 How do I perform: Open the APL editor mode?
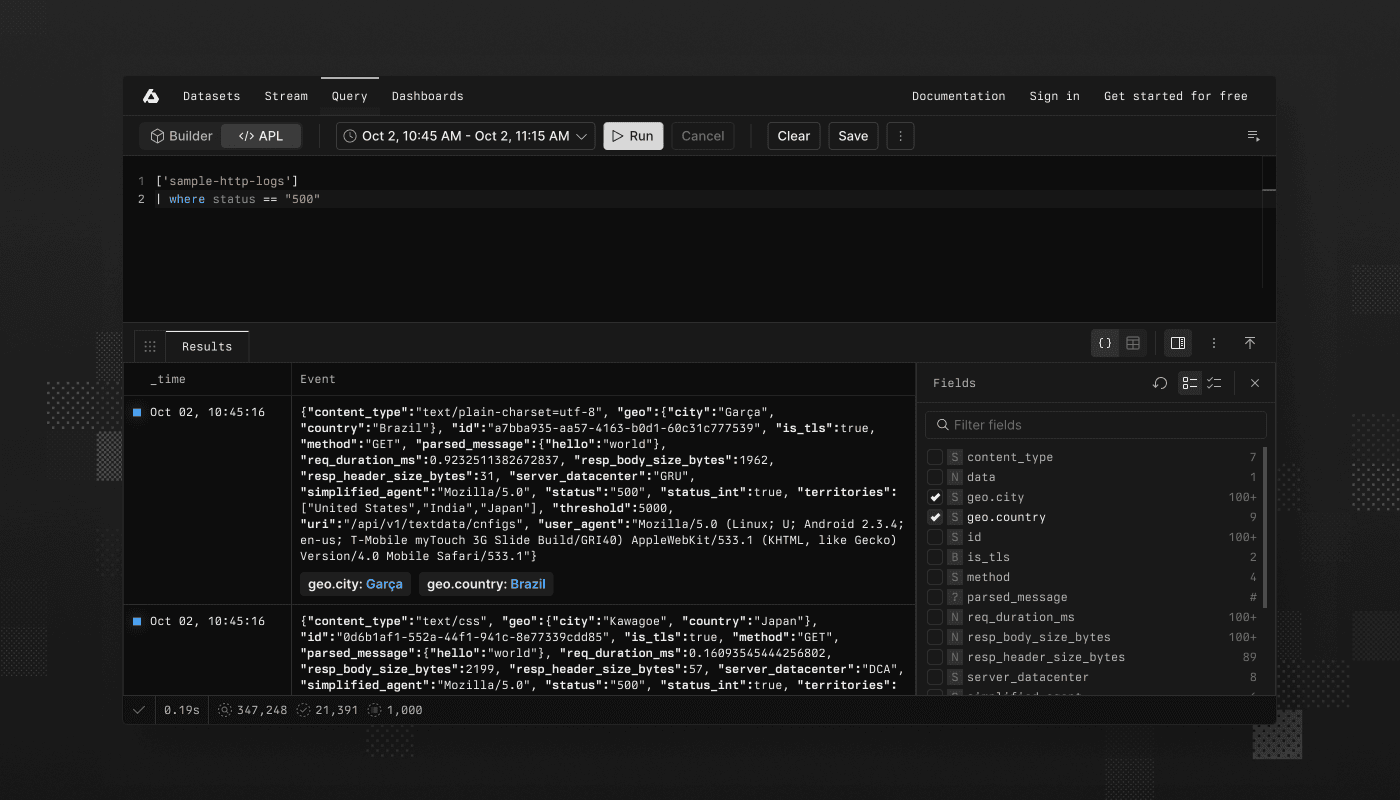(260, 136)
